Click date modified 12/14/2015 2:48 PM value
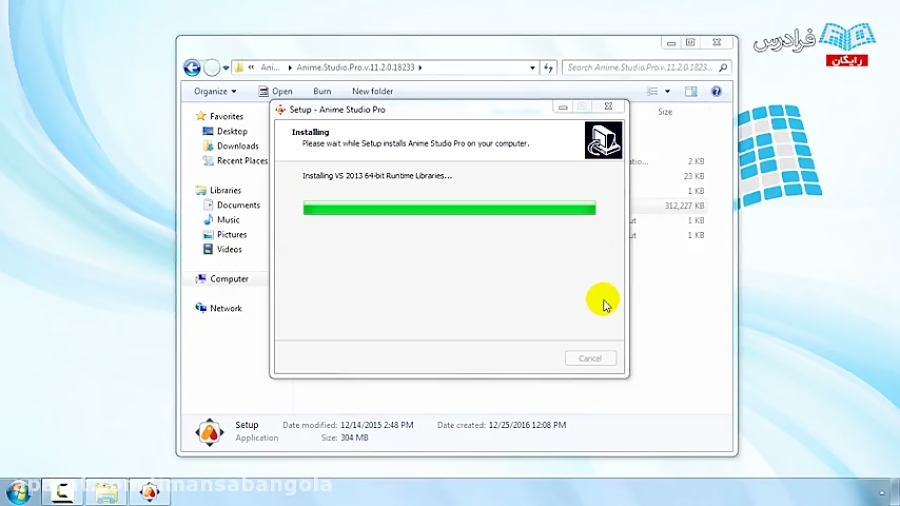 click(377, 425)
